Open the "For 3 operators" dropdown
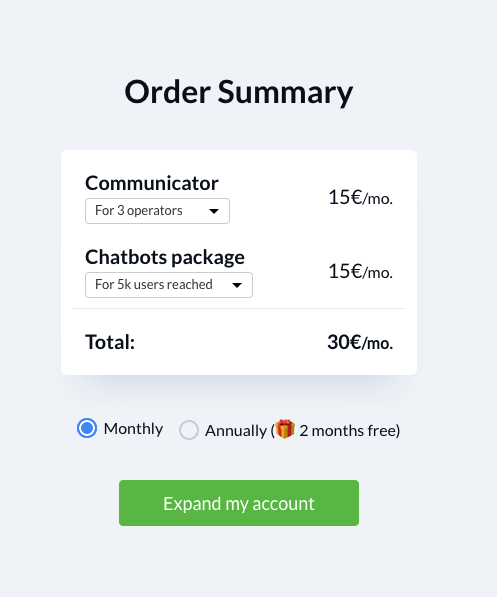The width and height of the screenshot is (497, 597). 157,211
